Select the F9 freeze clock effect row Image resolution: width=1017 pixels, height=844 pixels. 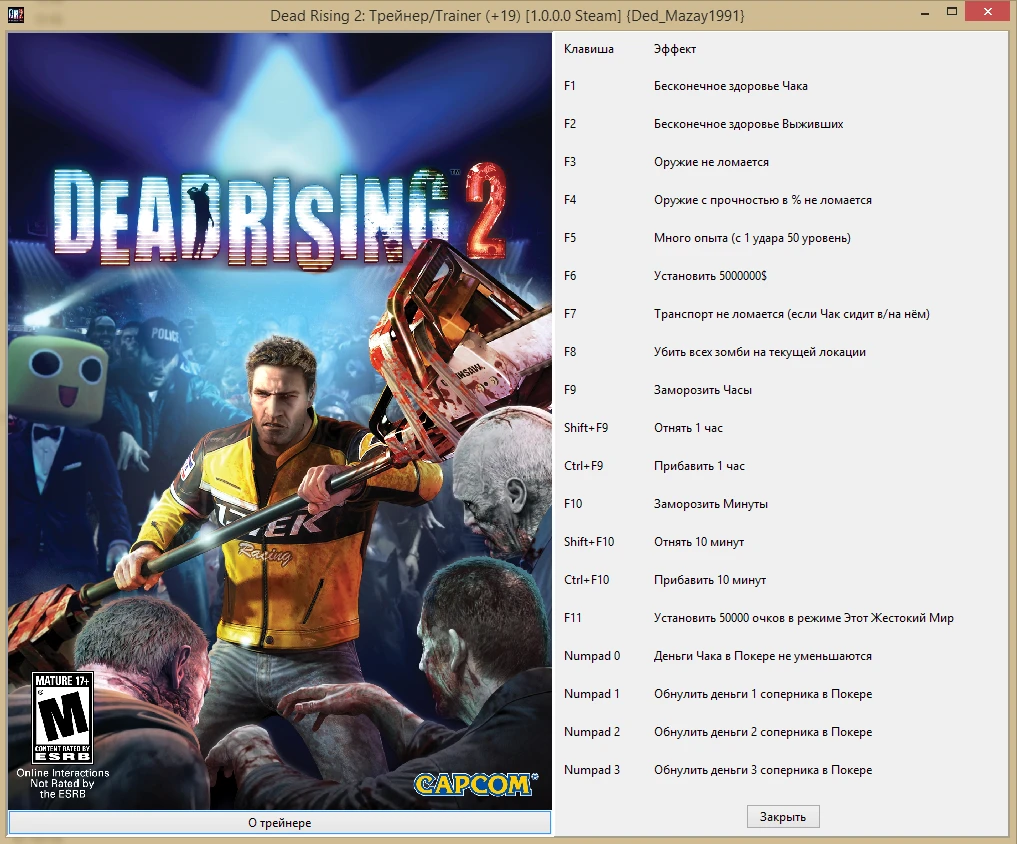(700, 389)
